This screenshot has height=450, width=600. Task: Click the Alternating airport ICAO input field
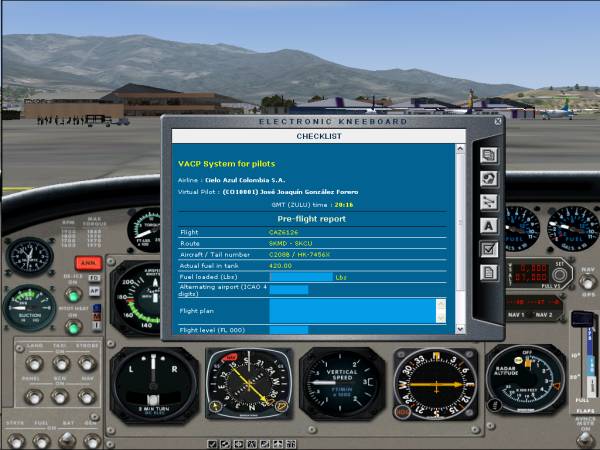coord(289,290)
